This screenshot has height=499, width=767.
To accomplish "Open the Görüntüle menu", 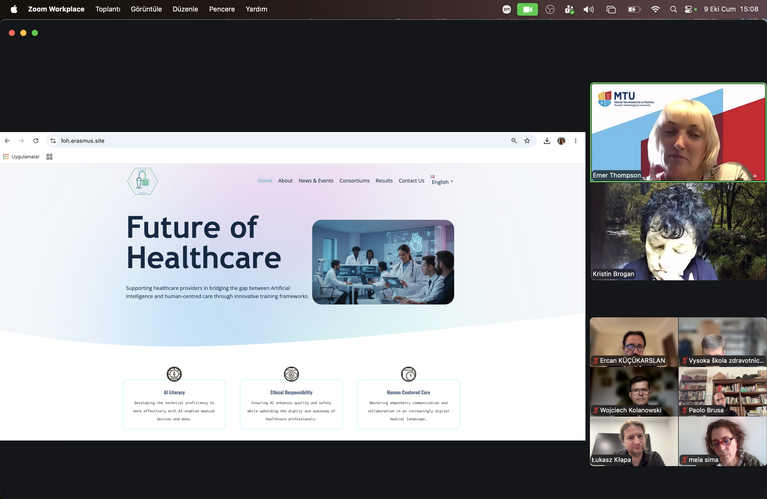I will [x=146, y=9].
